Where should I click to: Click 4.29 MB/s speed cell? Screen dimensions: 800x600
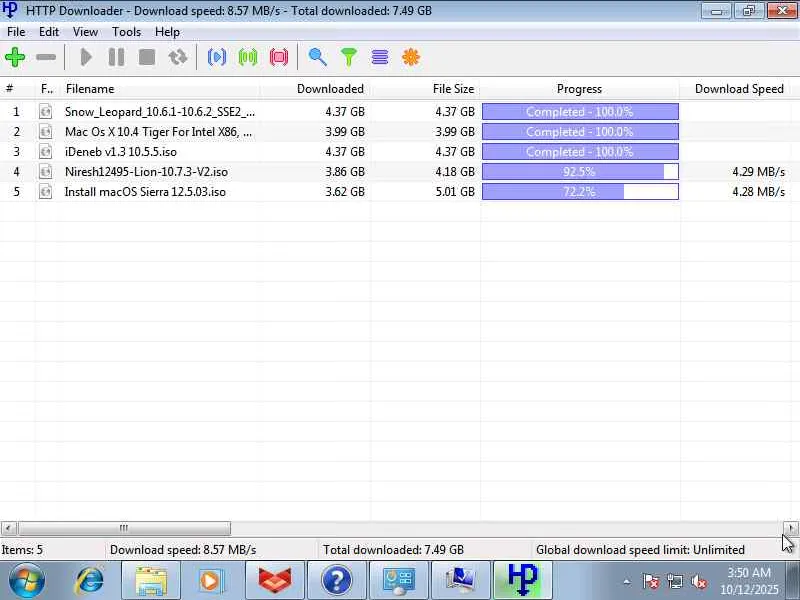tap(758, 171)
